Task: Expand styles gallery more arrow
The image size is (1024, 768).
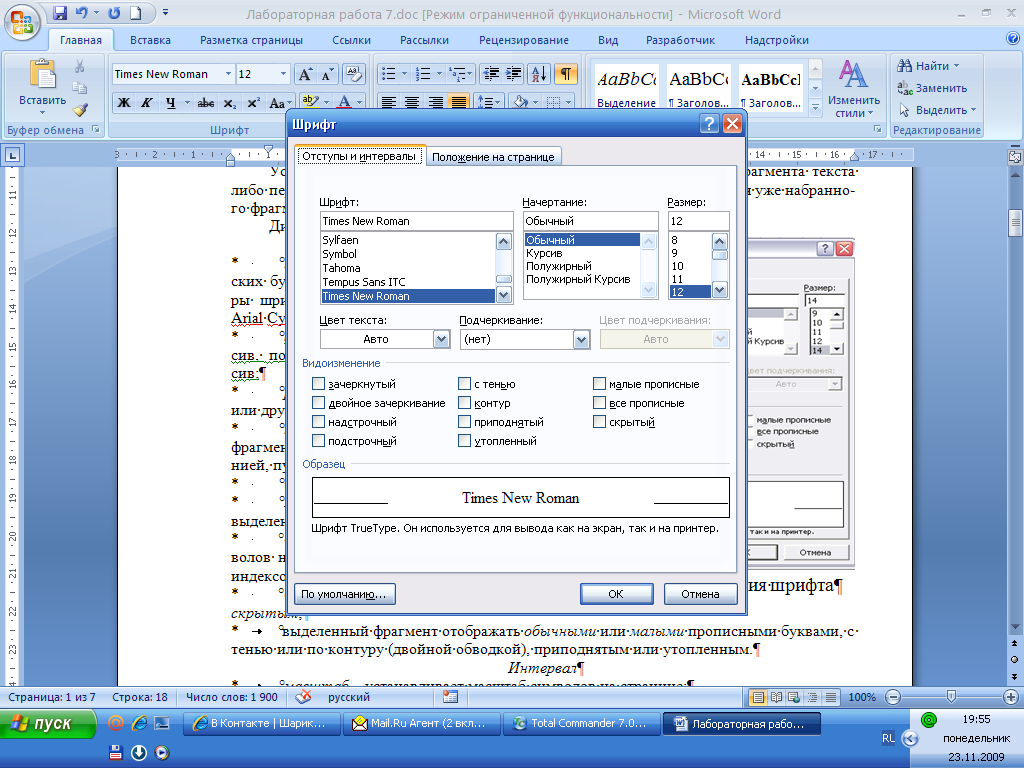Action: pyautogui.click(x=815, y=108)
